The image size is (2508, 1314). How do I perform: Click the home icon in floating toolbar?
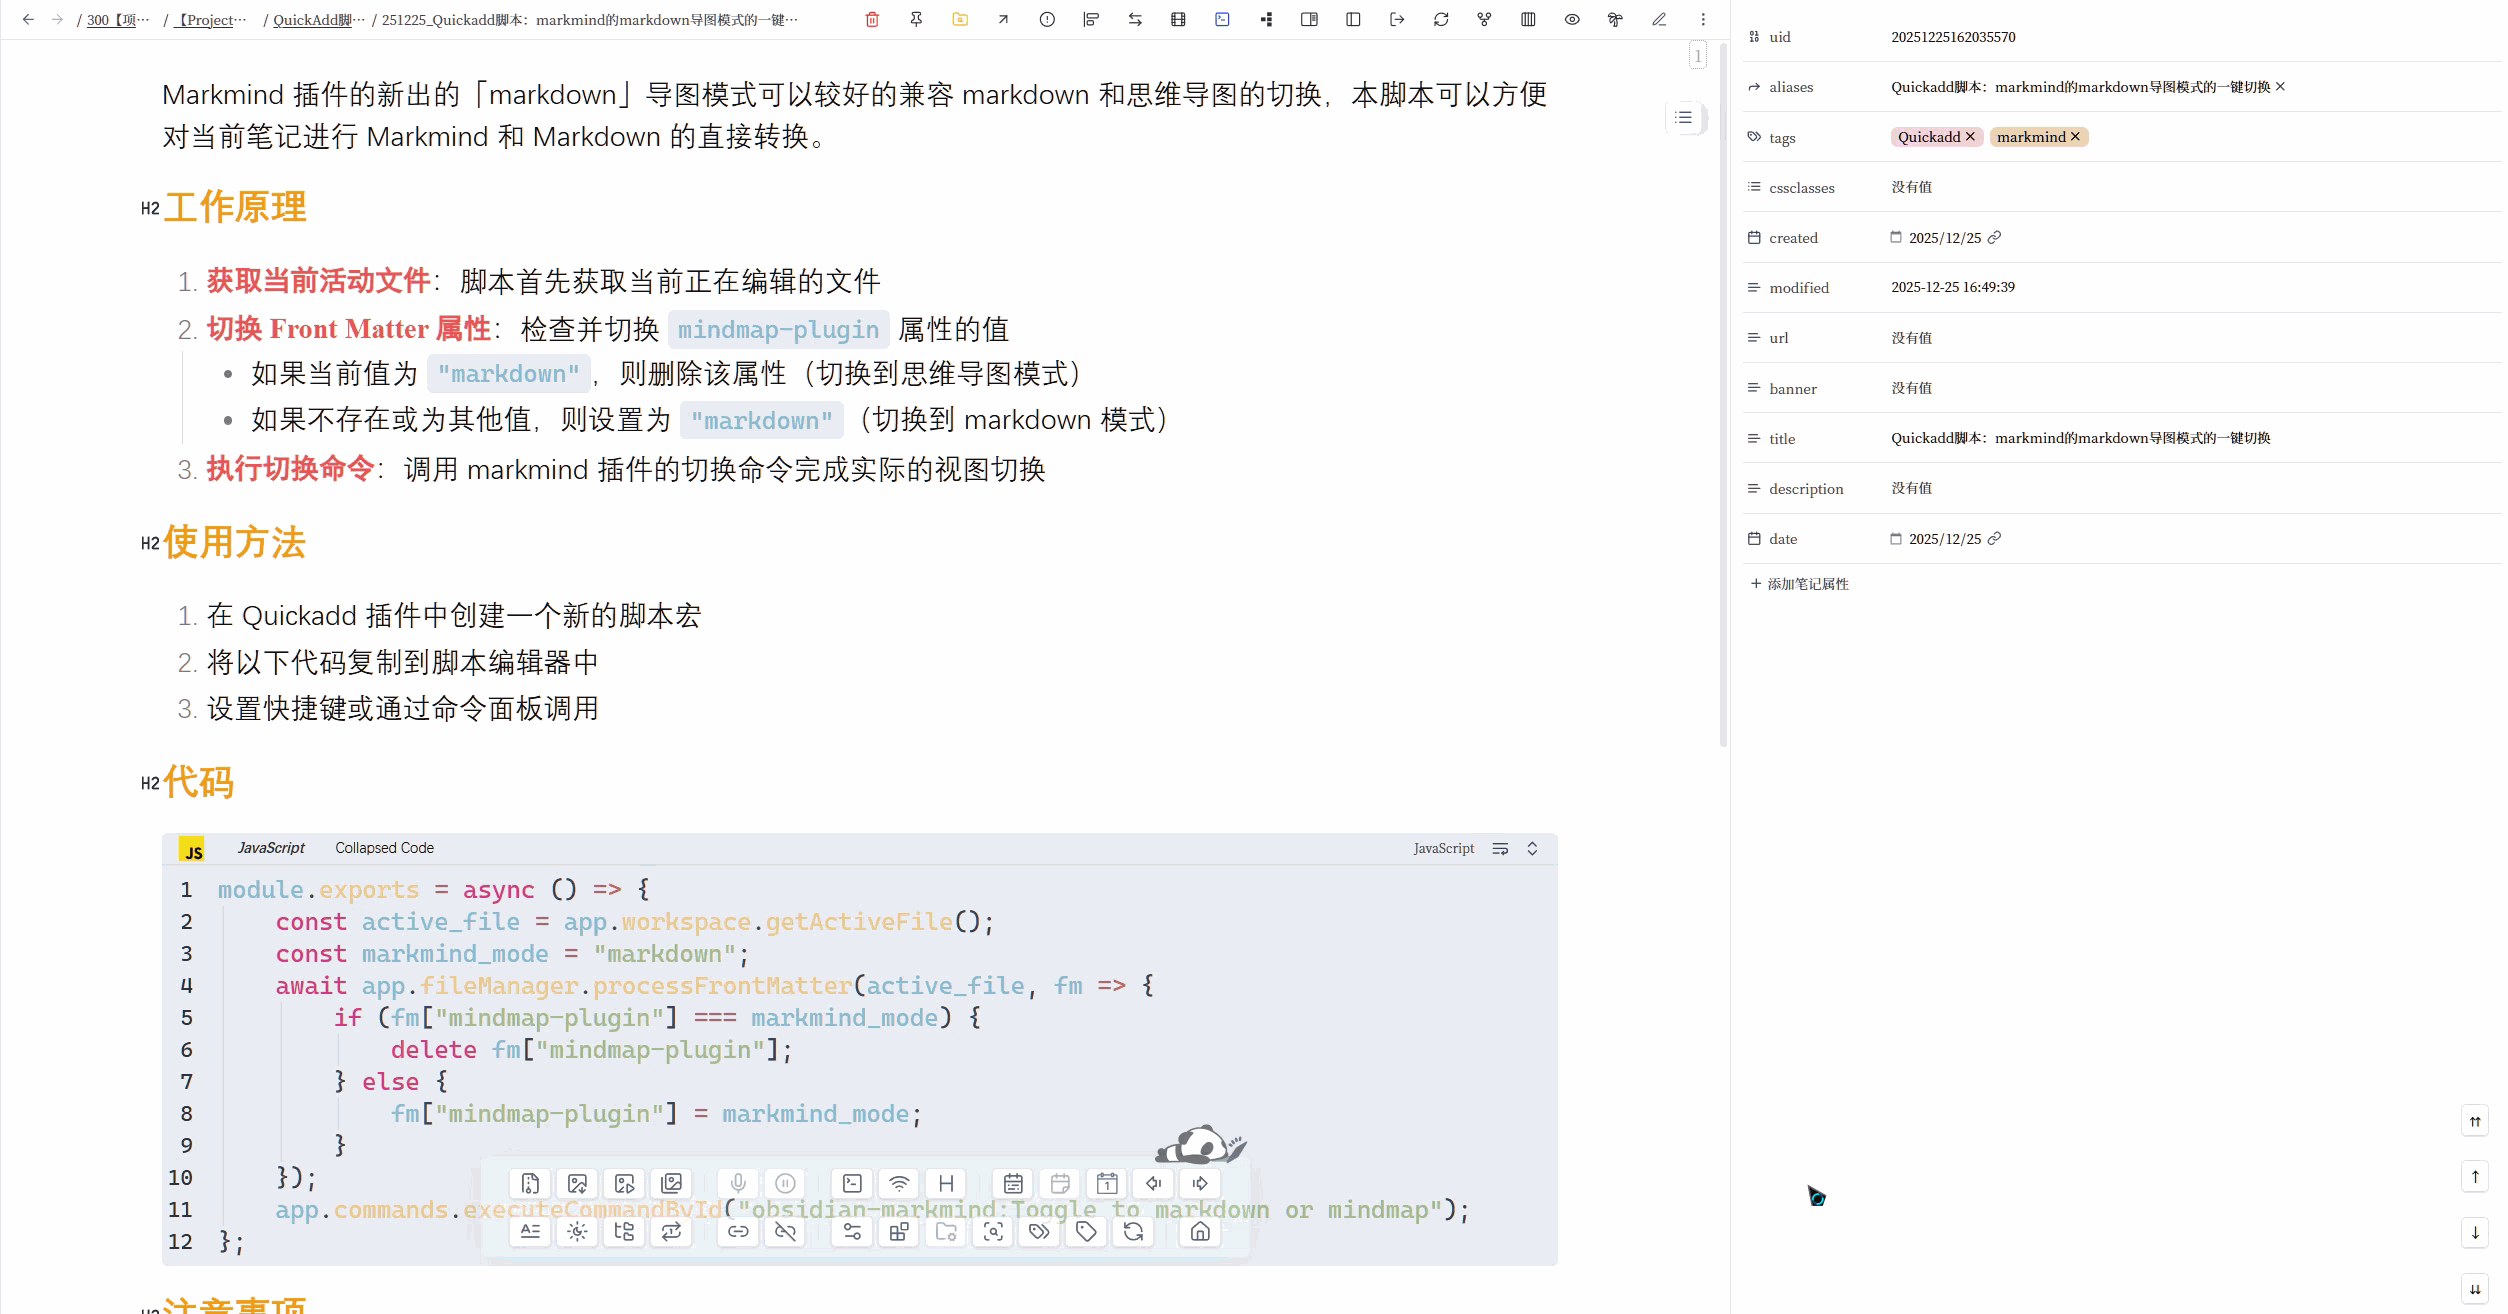click(1200, 1231)
